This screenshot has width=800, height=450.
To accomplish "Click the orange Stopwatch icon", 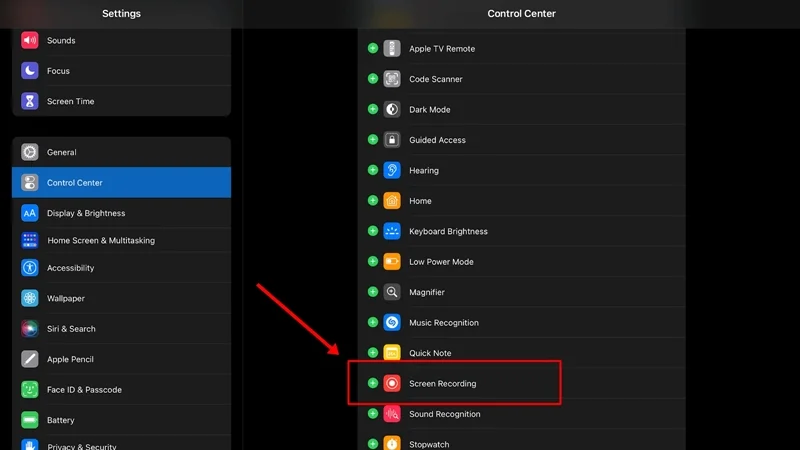I will pos(392,443).
